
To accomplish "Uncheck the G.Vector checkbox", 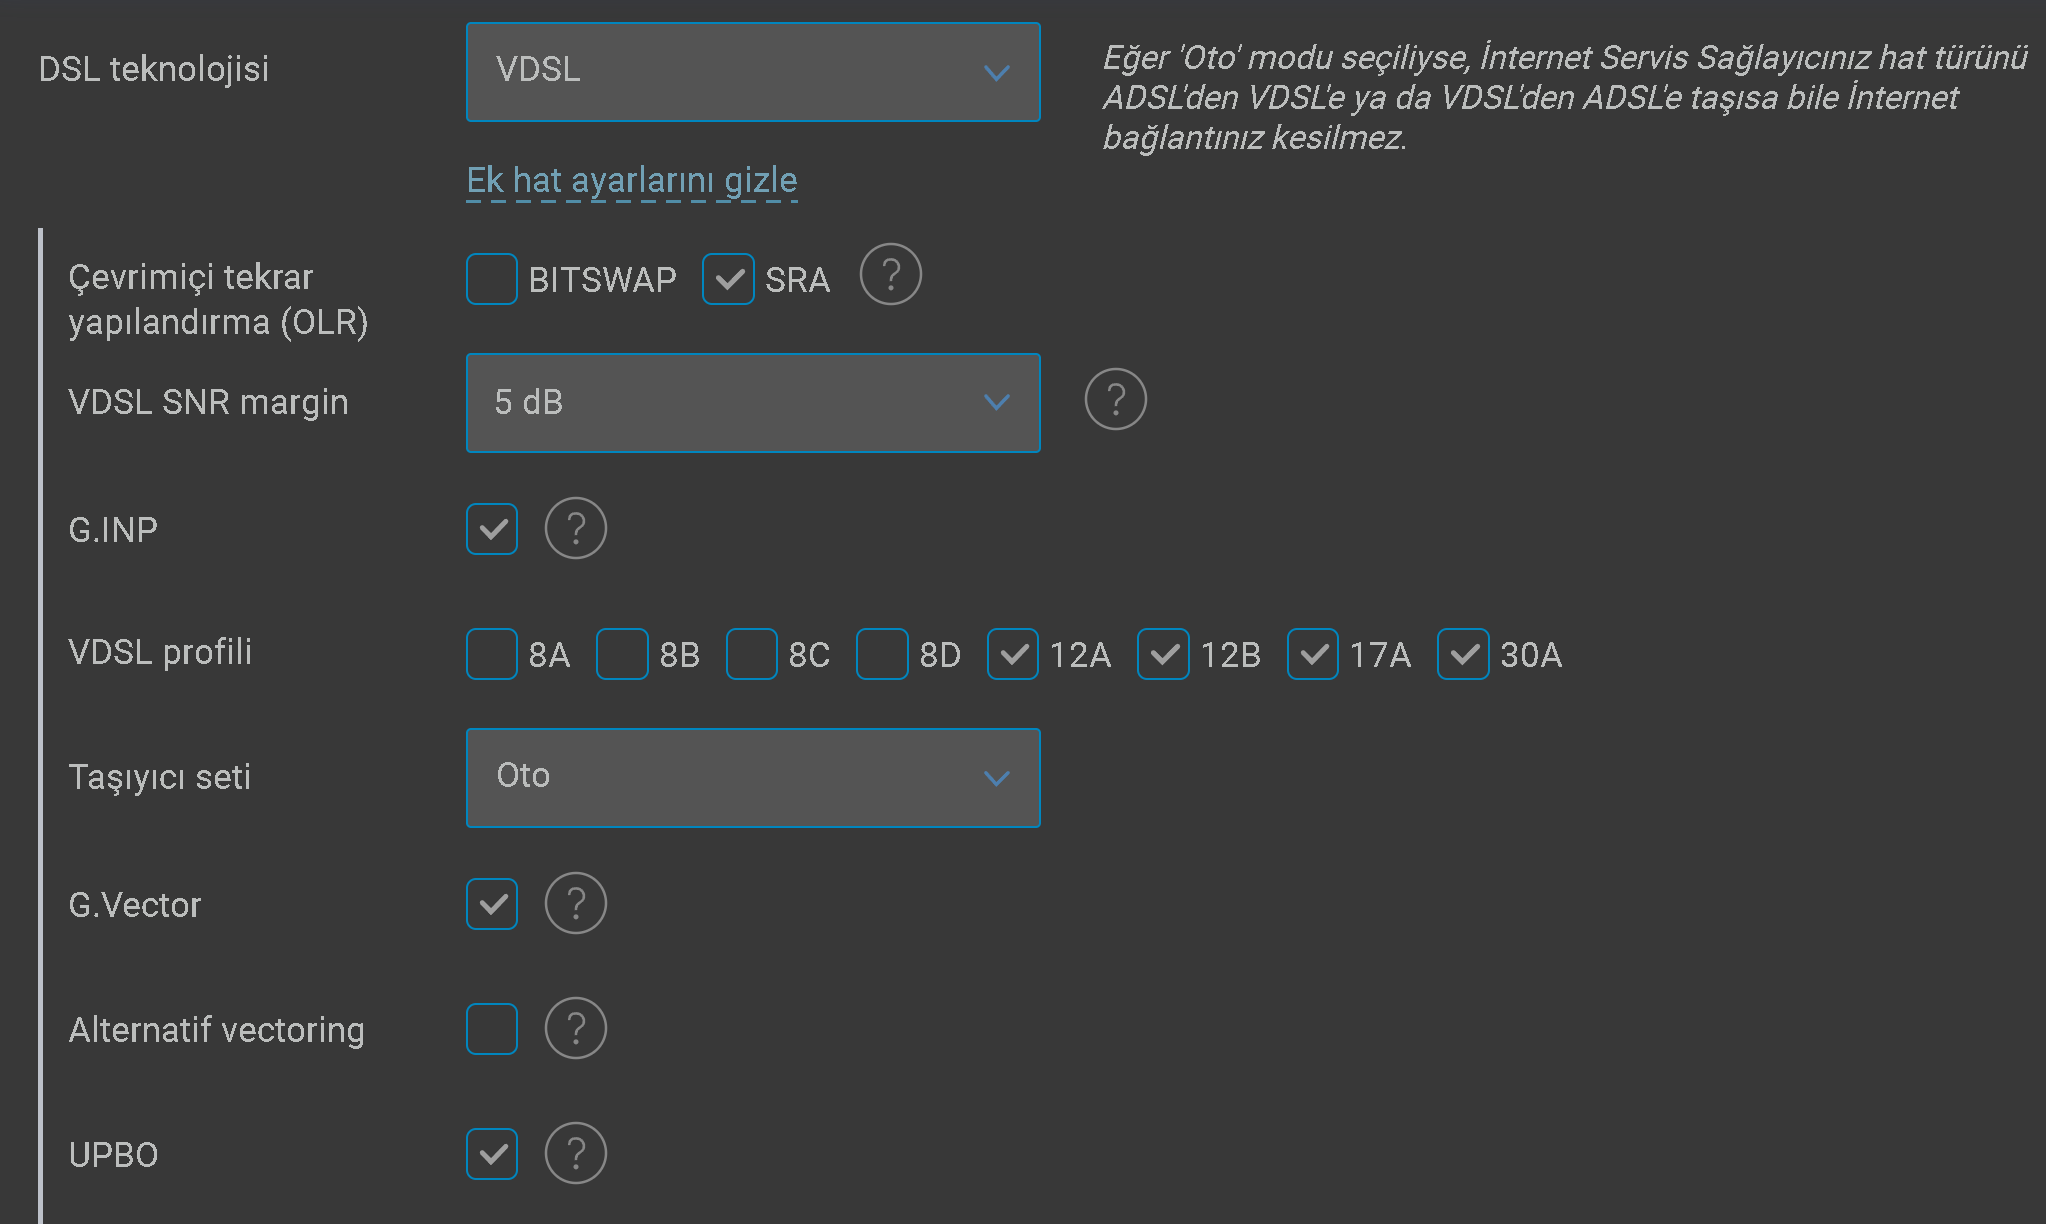I will click(x=492, y=904).
